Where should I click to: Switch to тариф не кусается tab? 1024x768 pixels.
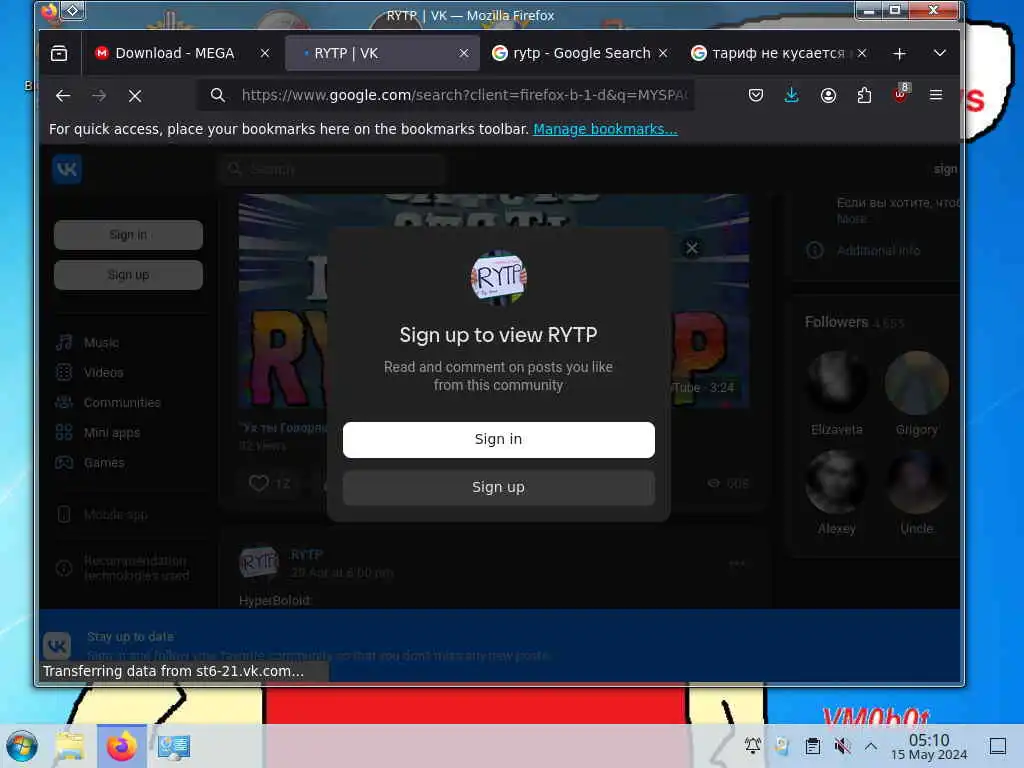779,54
